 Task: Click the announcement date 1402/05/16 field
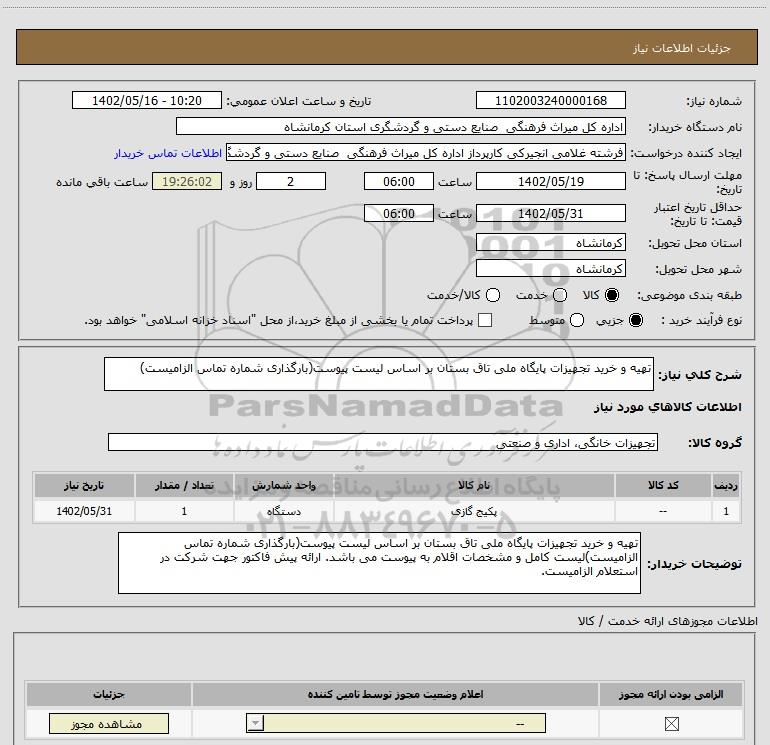coord(147,100)
